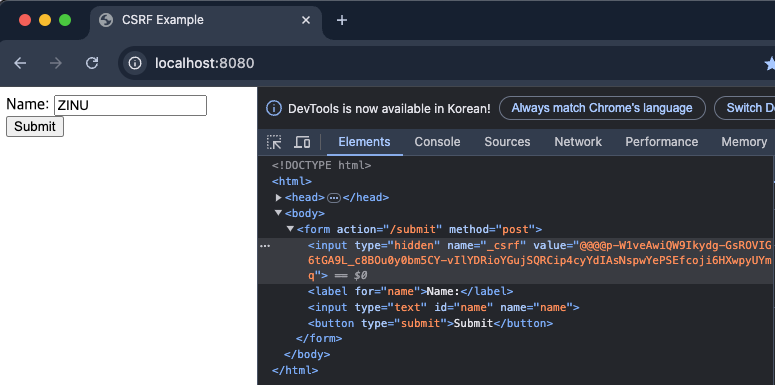Viewport: 775px width, 385px height.
Task: Select the label for="name" node
Action: 410,292
